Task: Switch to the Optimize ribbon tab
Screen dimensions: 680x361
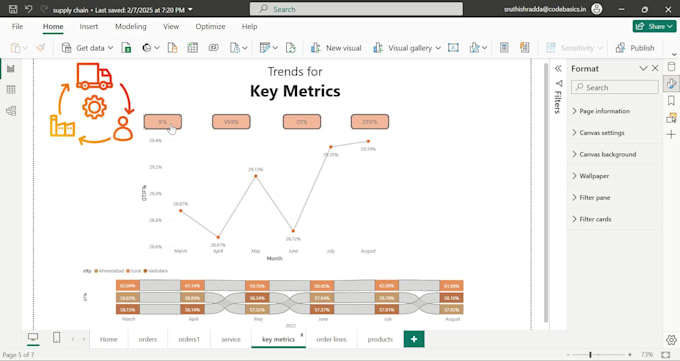Action: point(210,26)
